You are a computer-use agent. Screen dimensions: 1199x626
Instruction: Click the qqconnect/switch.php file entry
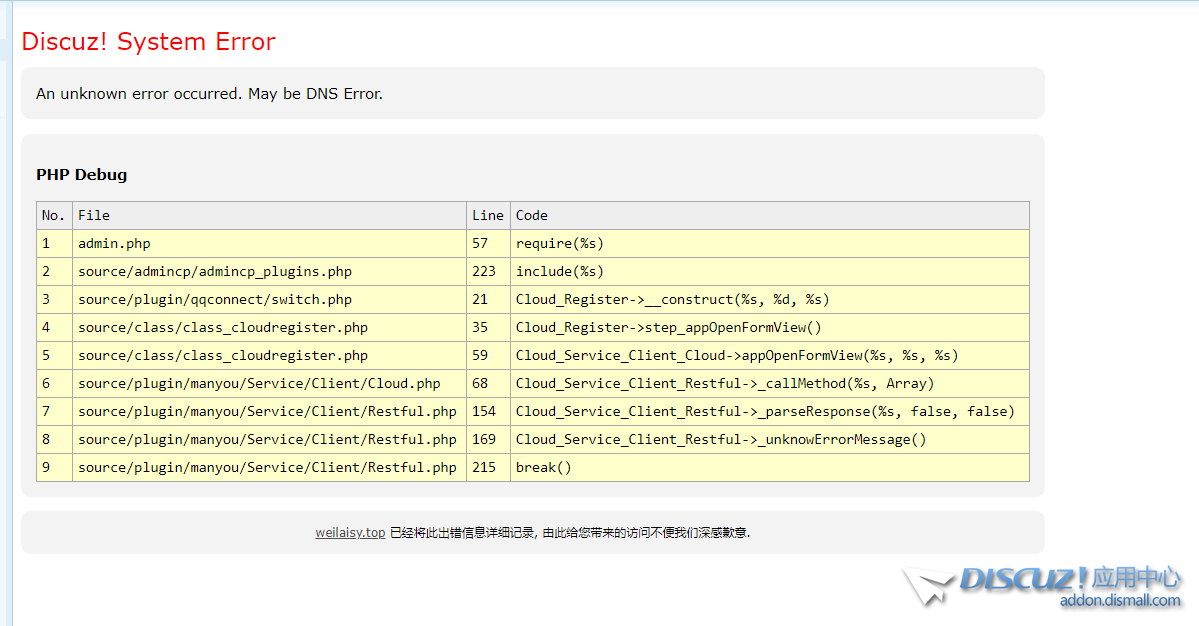pos(215,300)
